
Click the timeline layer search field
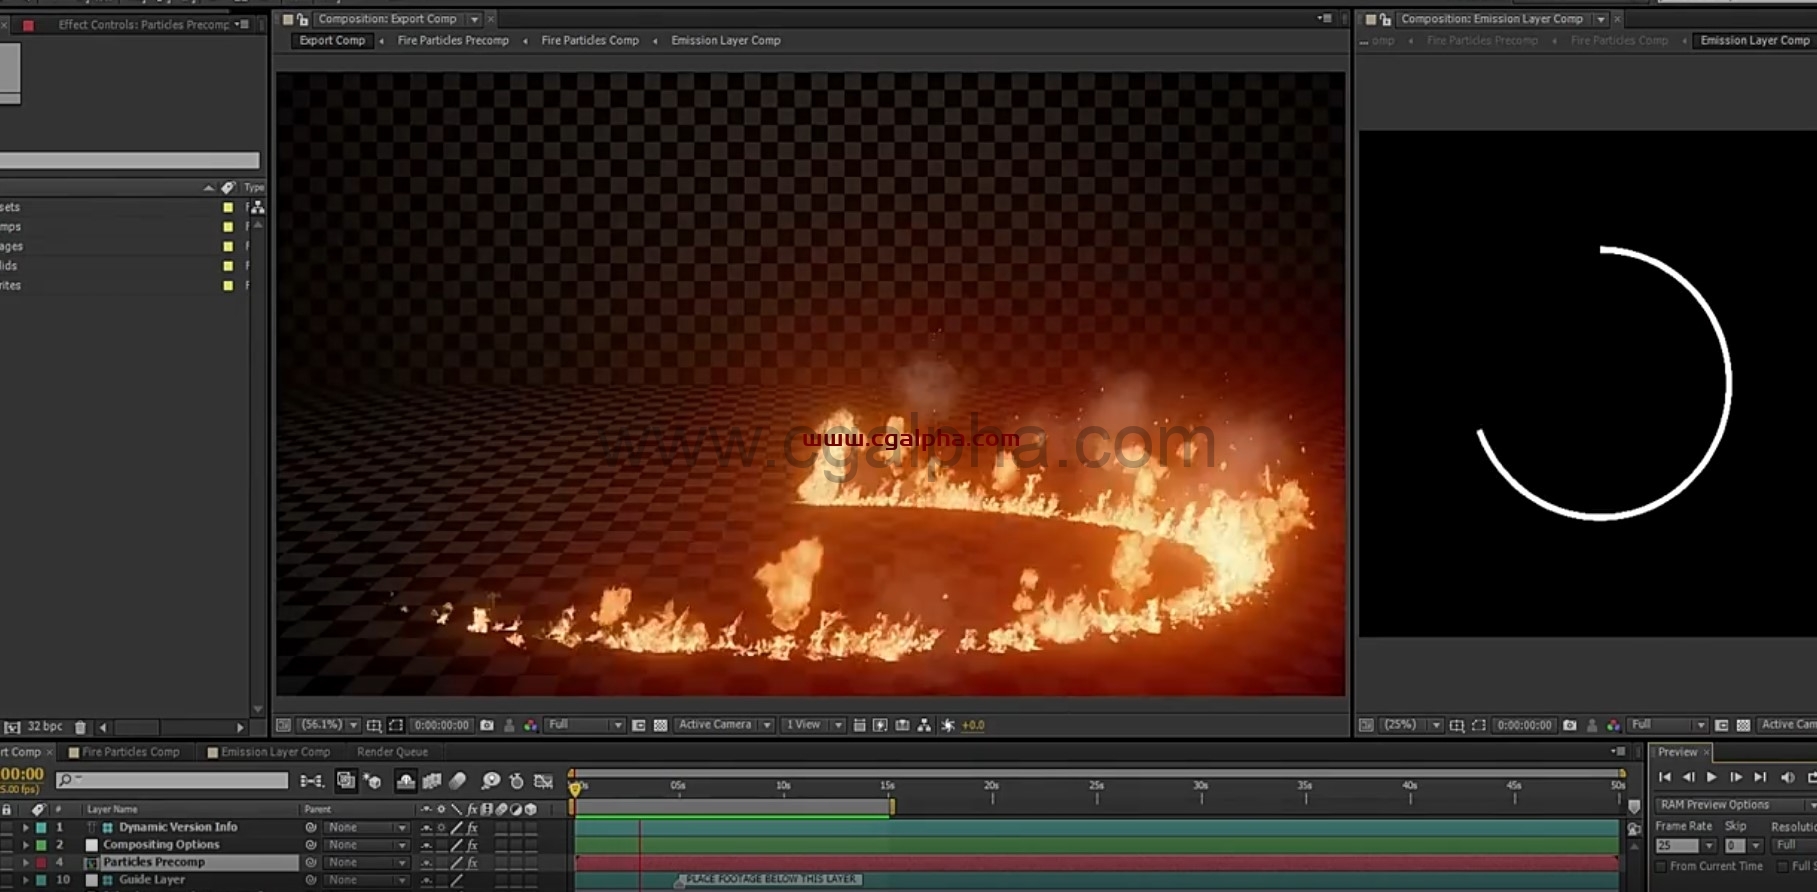(x=173, y=780)
